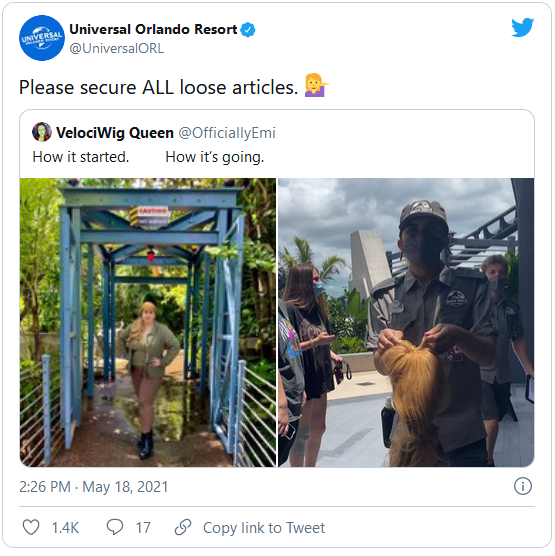Open VelociWig Queen's profile name
The width and height of the screenshot is (555, 556).
click(115, 133)
